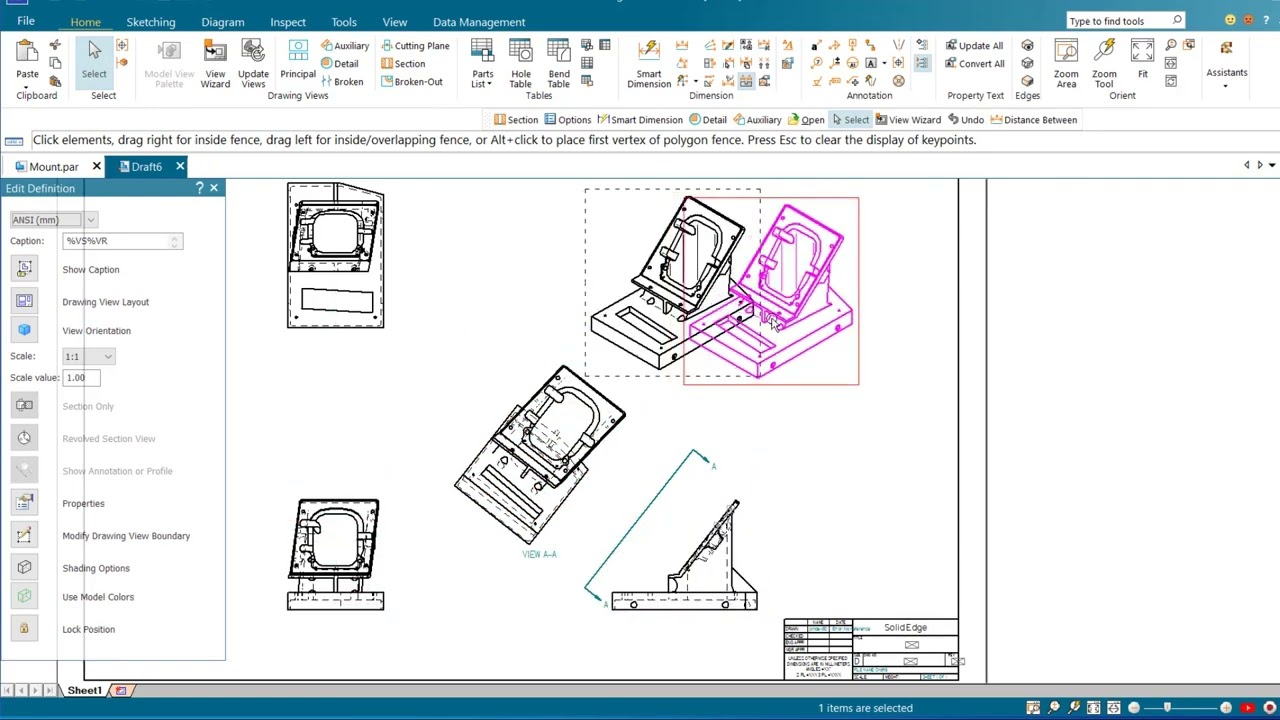Click the Edit Definition help question mark
The image size is (1280, 720).
pos(199,188)
